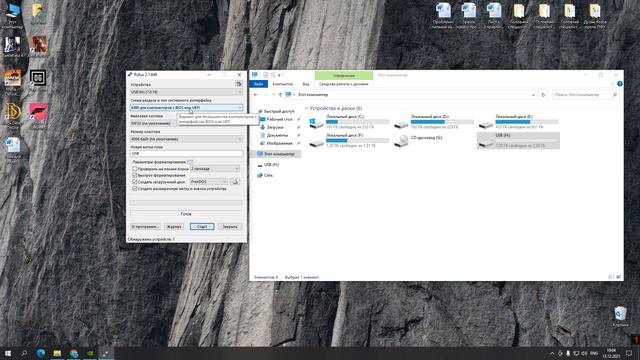The width and height of the screenshot is (640, 360).
Task: Open This PC desktop shortcut
Action: tap(12, 16)
